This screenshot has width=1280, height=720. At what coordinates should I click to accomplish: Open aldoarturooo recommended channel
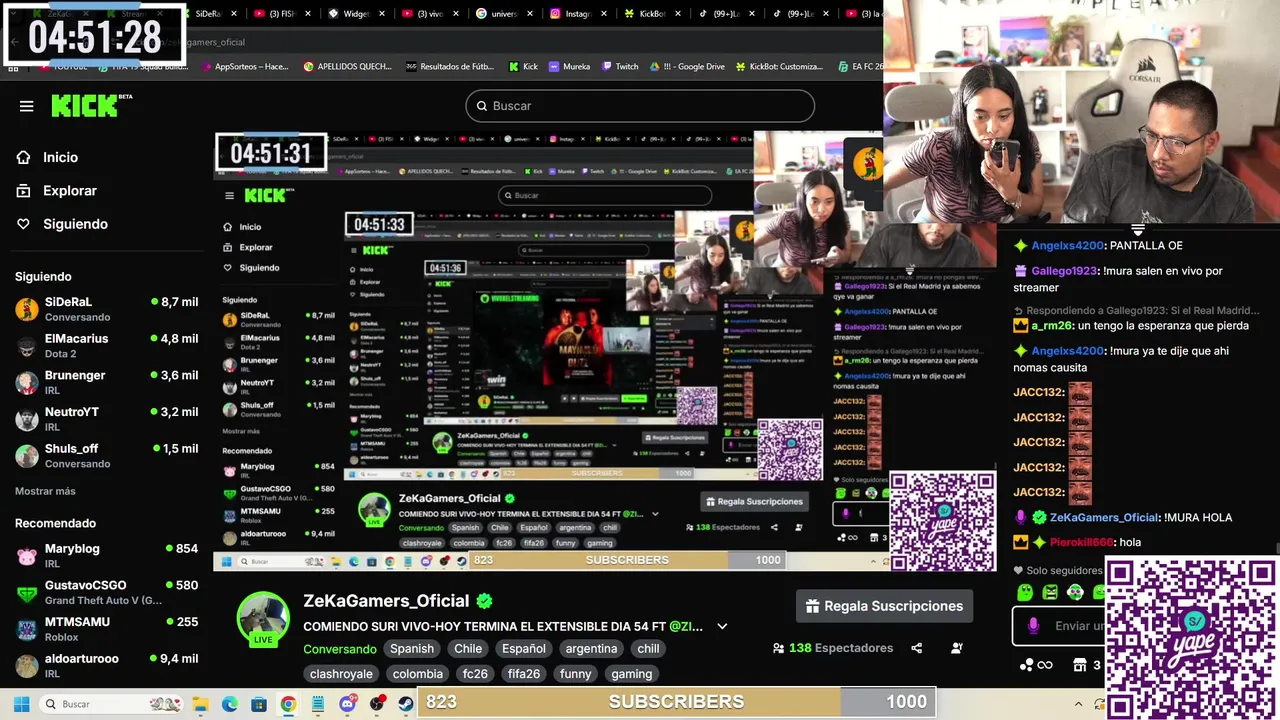[x=106, y=665]
